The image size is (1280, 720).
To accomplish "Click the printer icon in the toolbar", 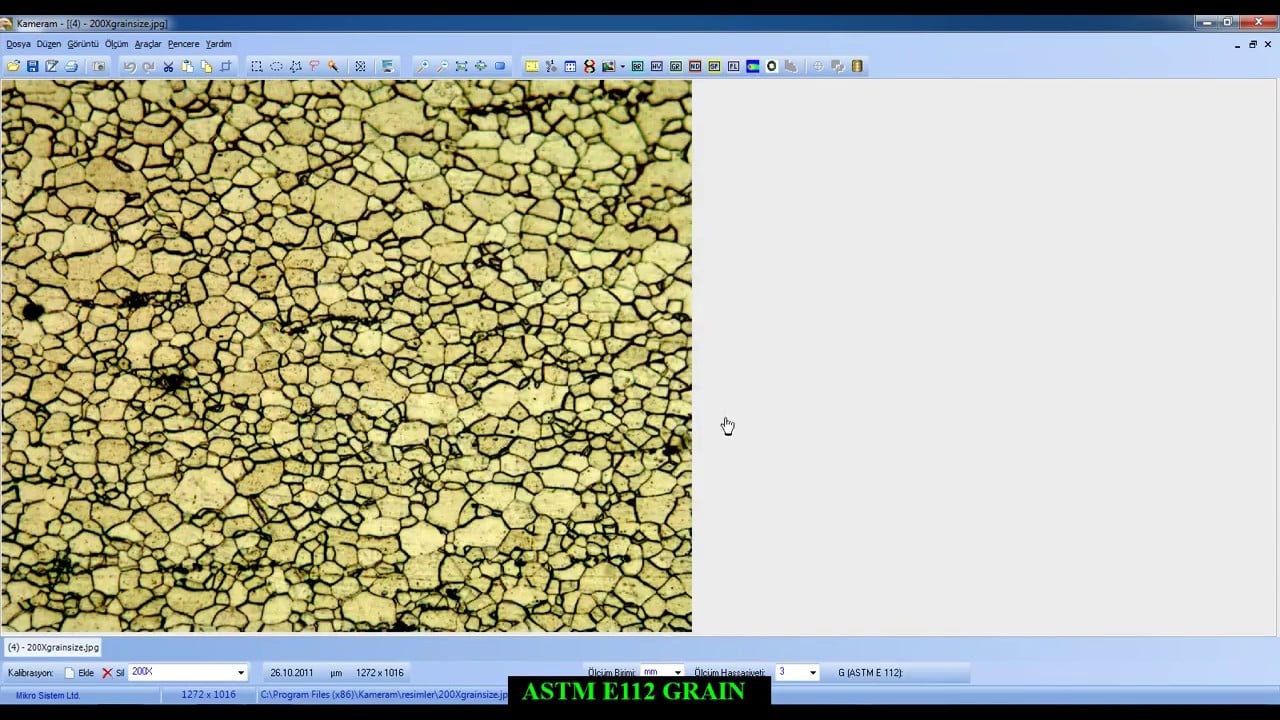I will pos(71,66).
